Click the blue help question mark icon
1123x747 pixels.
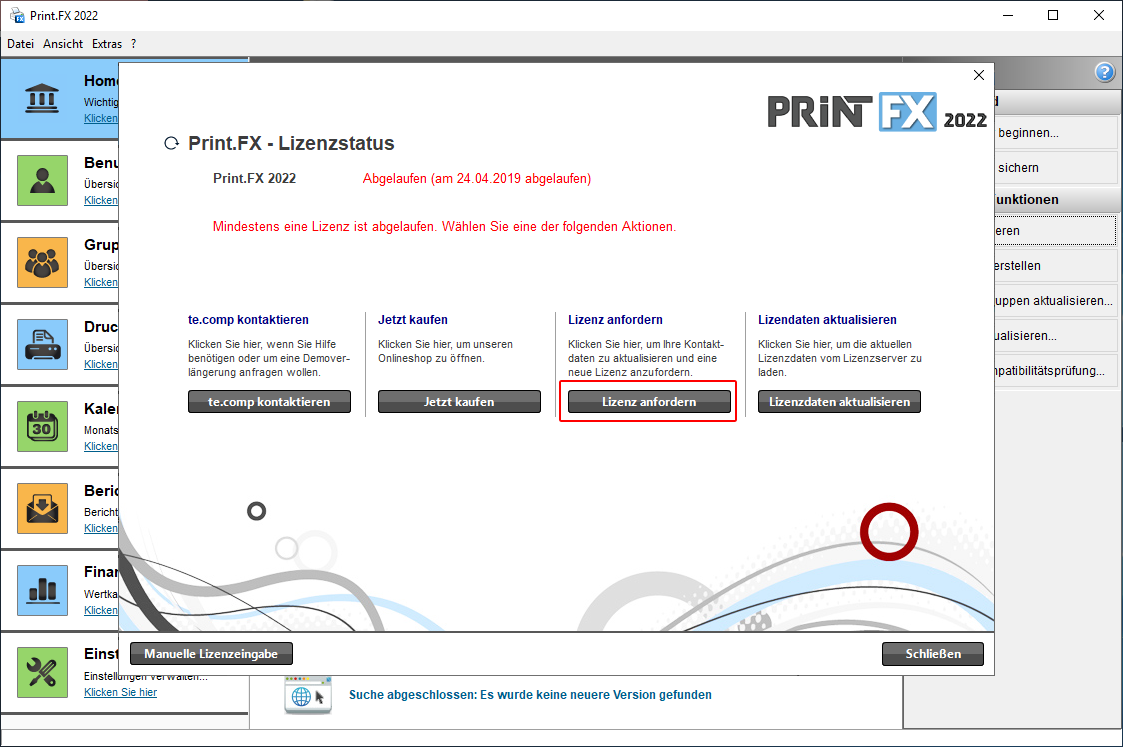tap(1104, 72)
